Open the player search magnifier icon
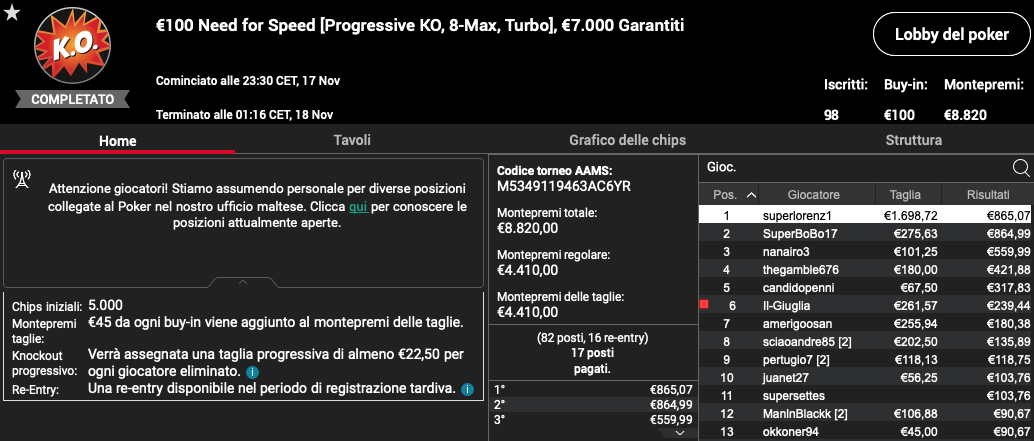The width and height of the screenshot is (1034, 441). pos(1020,168)
